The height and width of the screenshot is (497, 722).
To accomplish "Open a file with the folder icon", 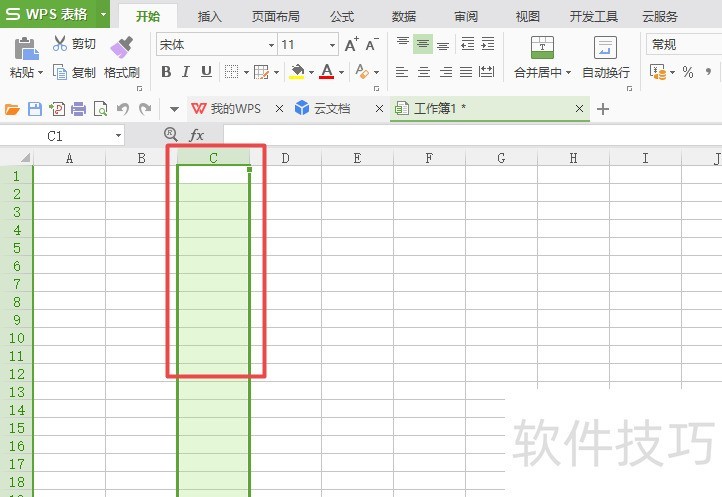I will (x=12, y=109).
